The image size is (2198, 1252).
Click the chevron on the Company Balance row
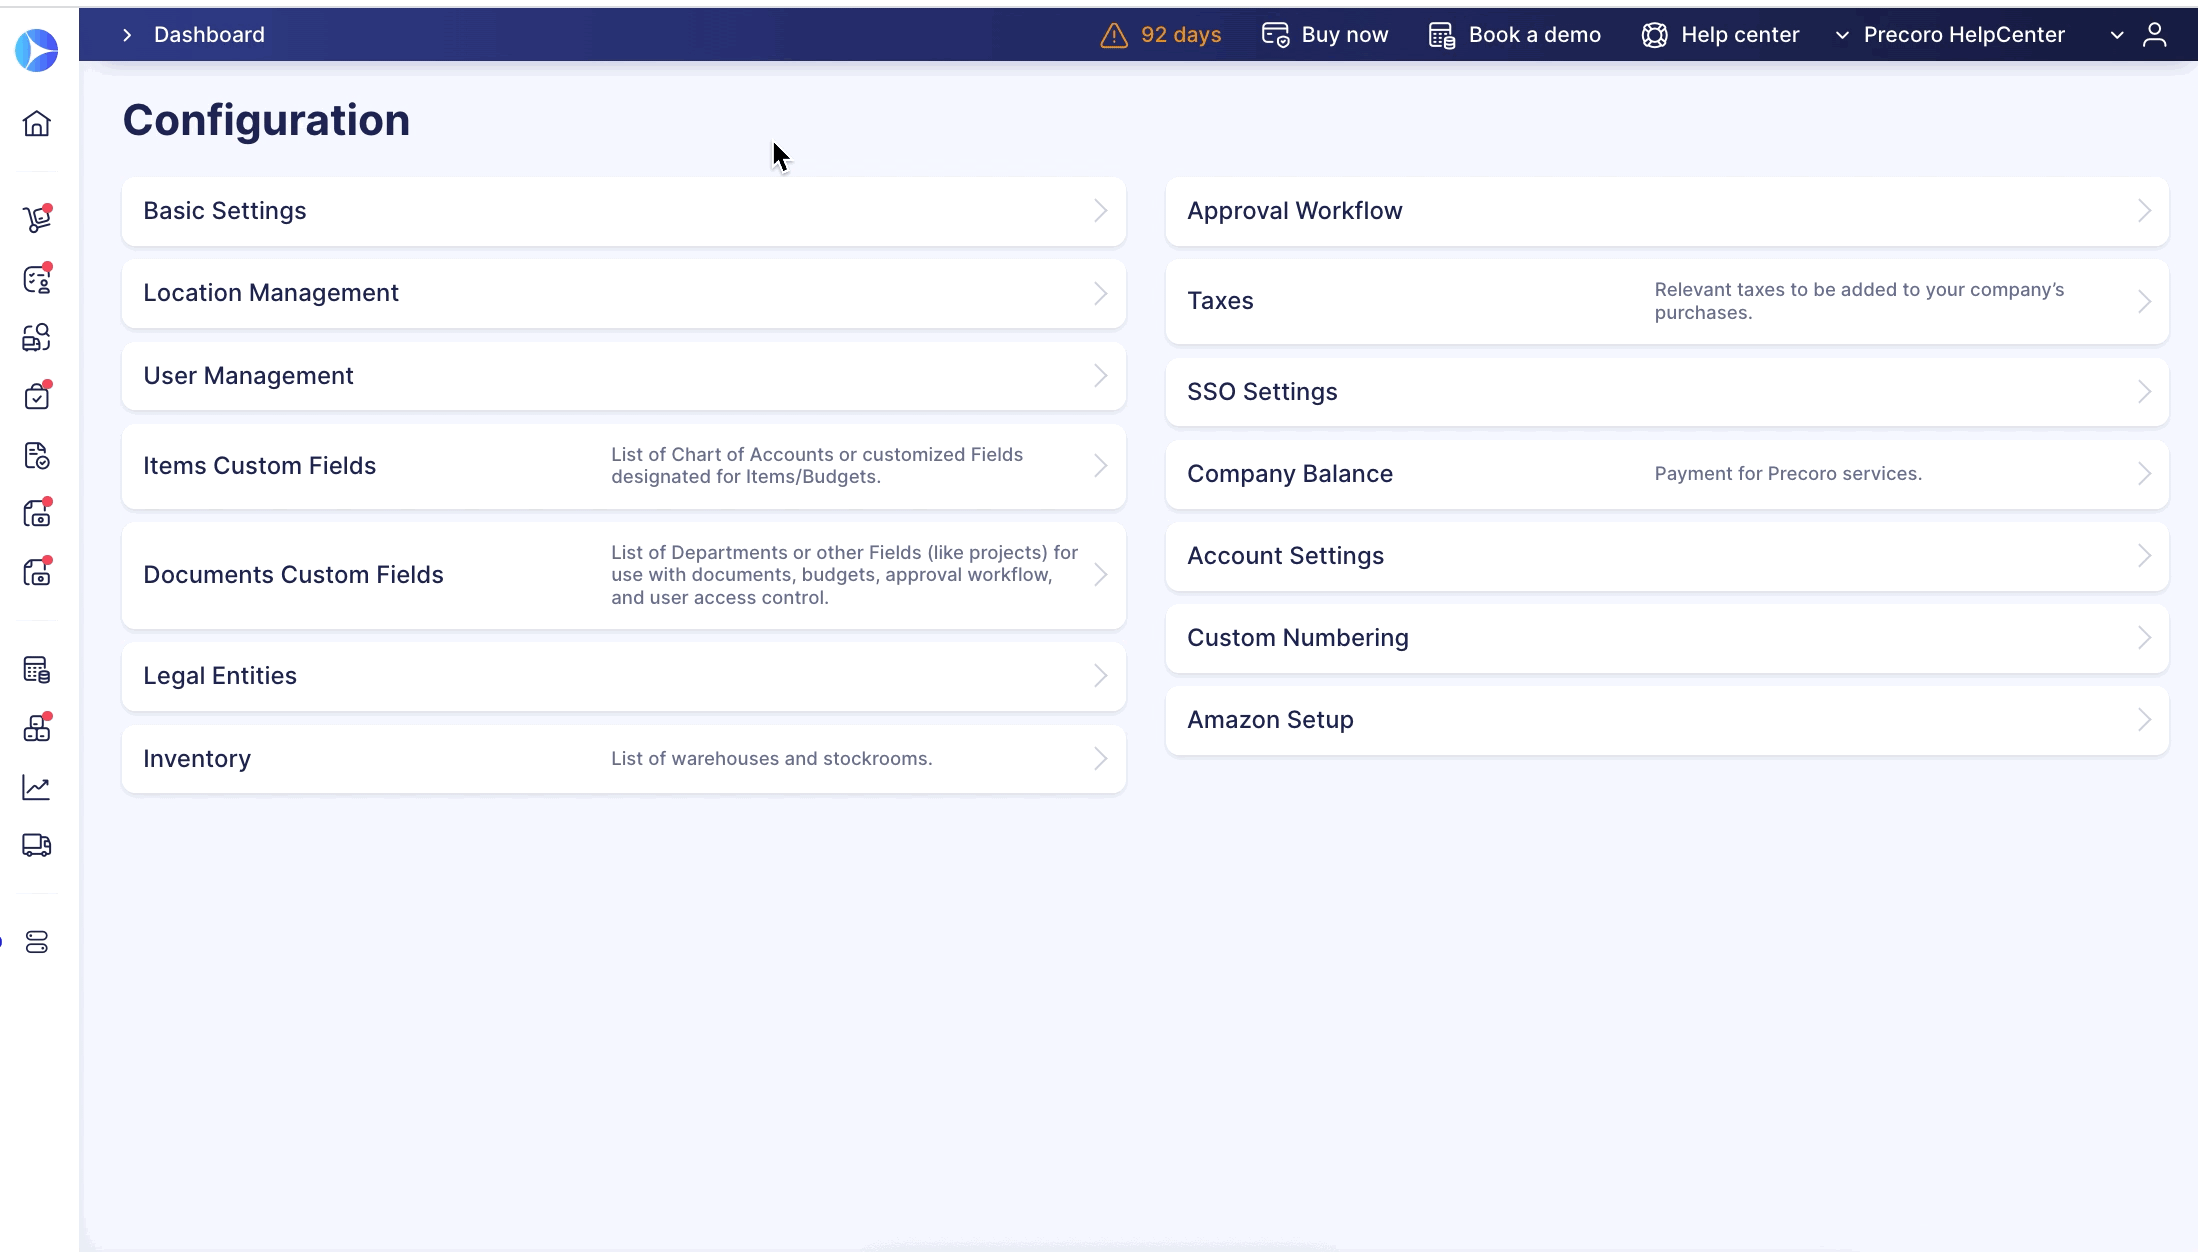(x=2144, y=474)
